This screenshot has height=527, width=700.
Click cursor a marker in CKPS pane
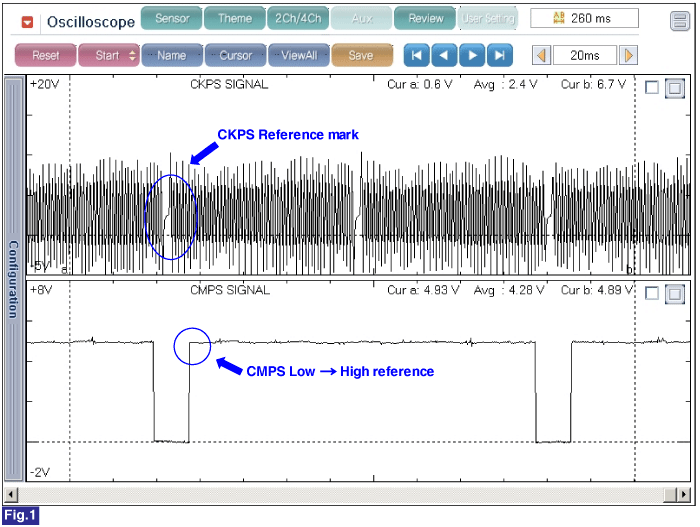[65, 269]
